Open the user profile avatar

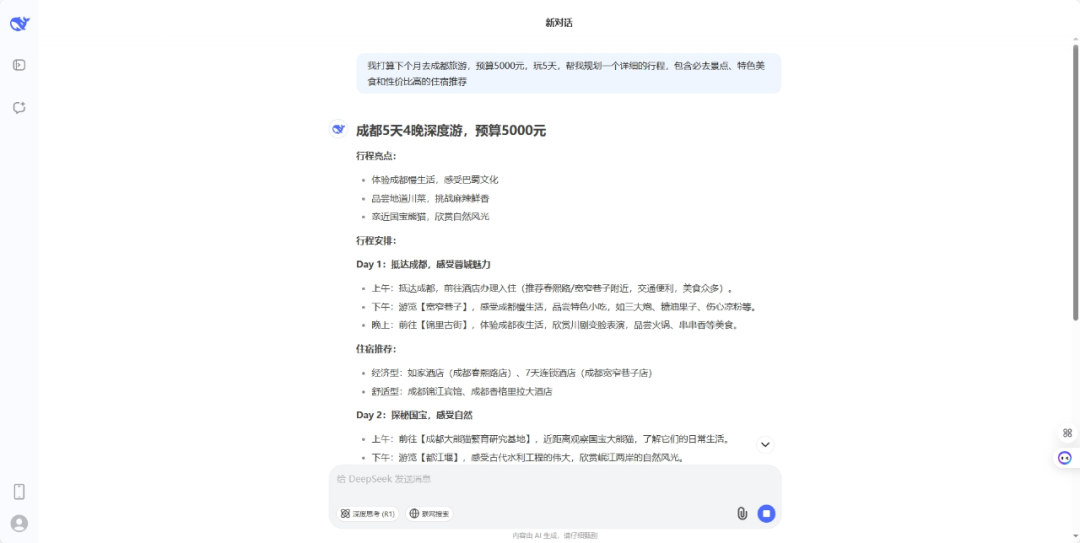19,524
